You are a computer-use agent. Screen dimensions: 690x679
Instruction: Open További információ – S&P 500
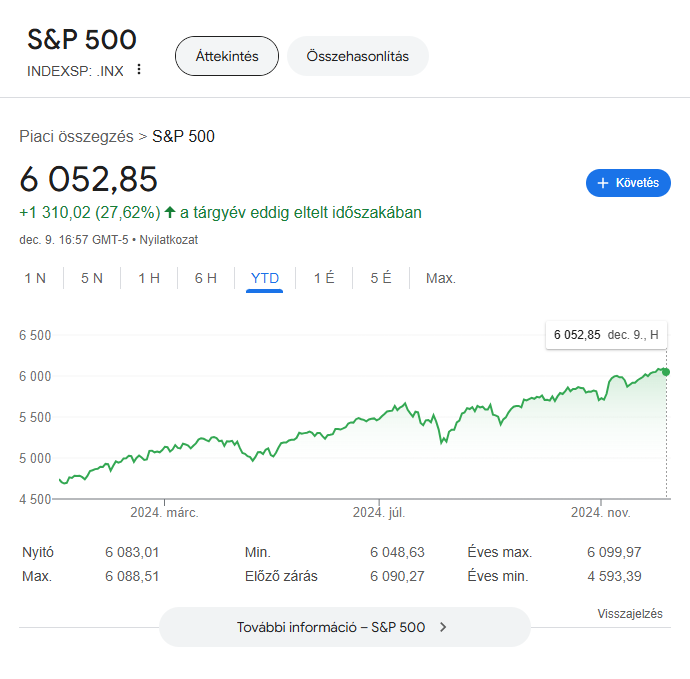point(345,627)
